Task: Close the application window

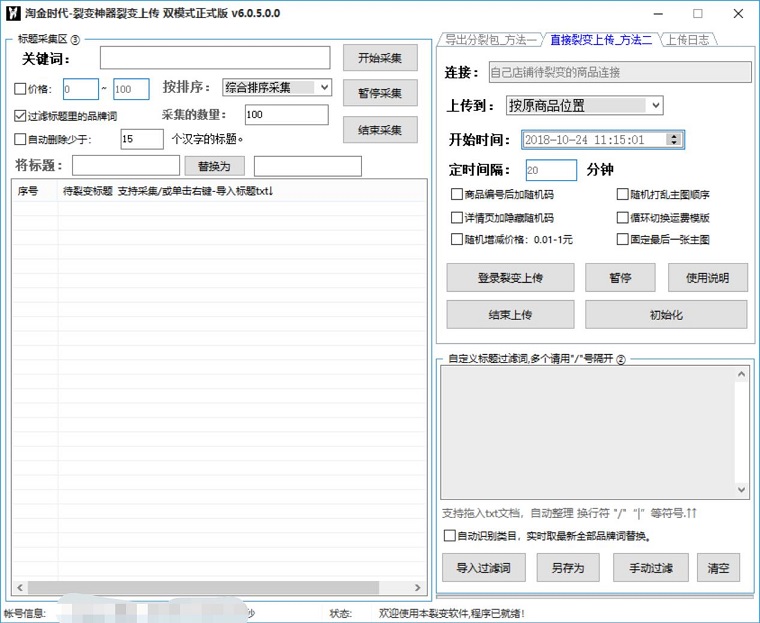Action: tap(738, 14)
